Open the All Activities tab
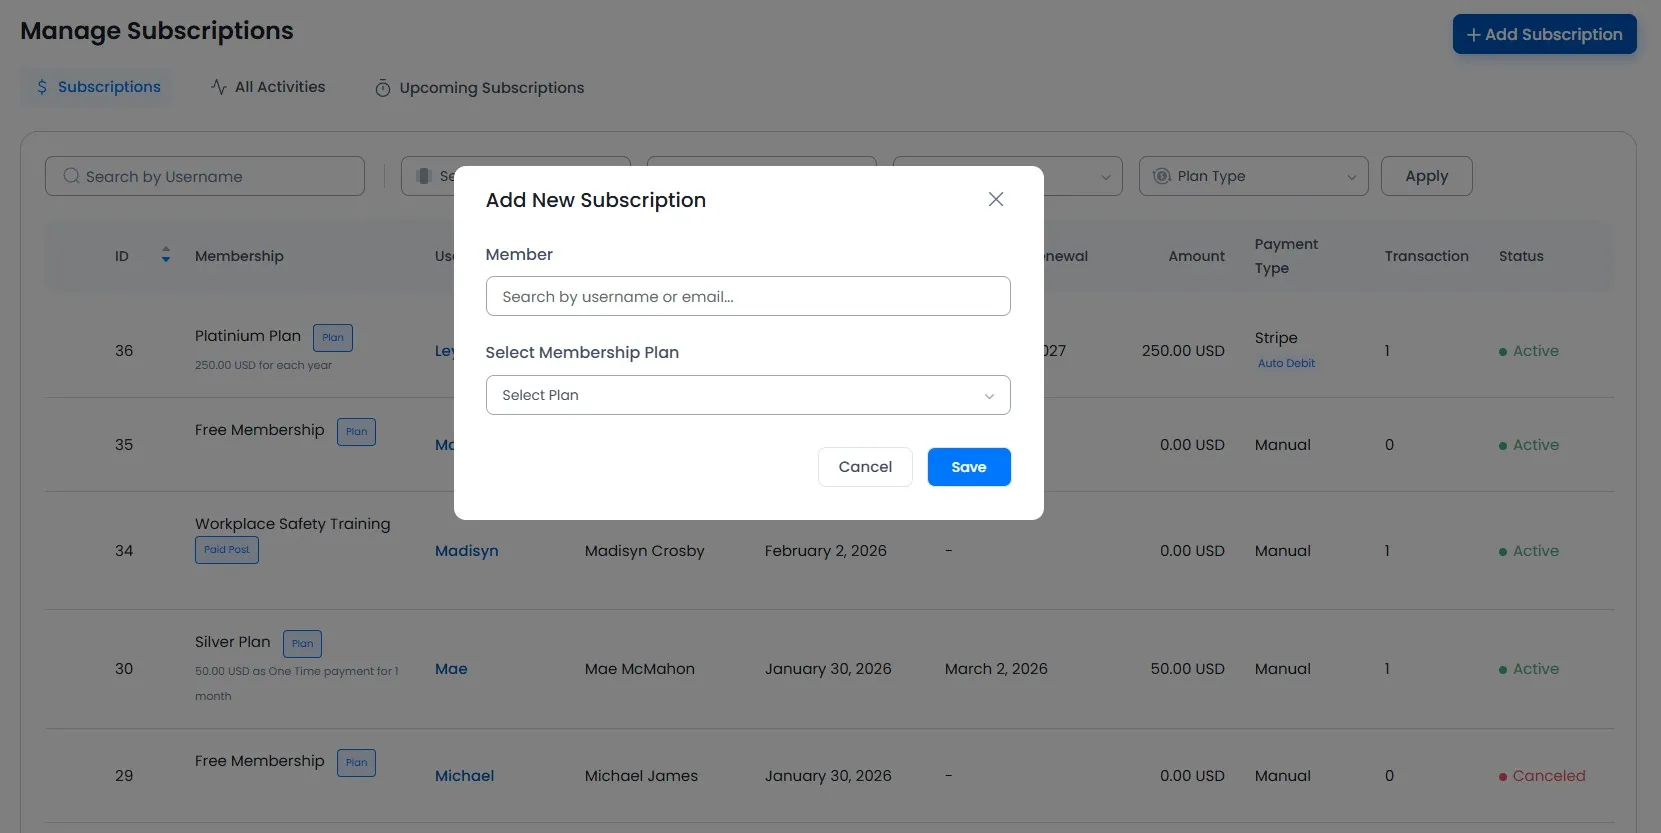Screen dimensions: 1661x833 tap(268, 87)
